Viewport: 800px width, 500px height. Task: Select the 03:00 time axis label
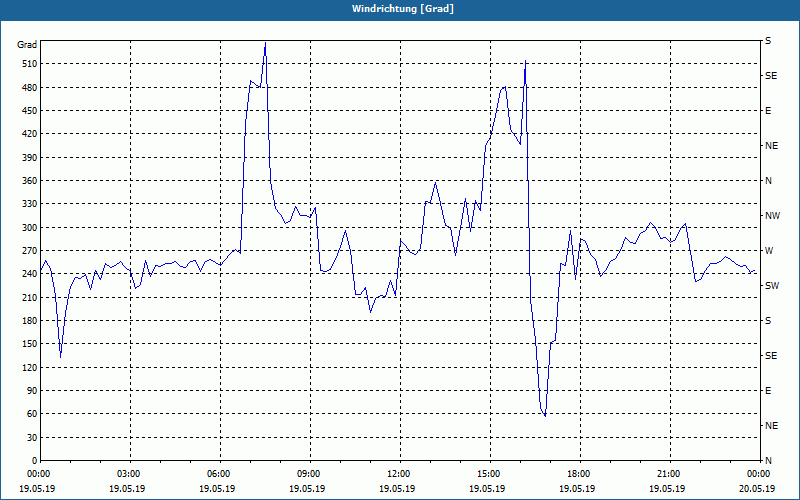pos(128,474)
